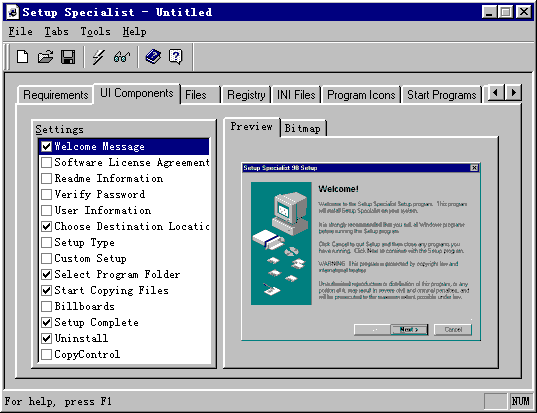Click the context help question icon
This screenshot has height=413, width=537.
(x=175, y=57)
